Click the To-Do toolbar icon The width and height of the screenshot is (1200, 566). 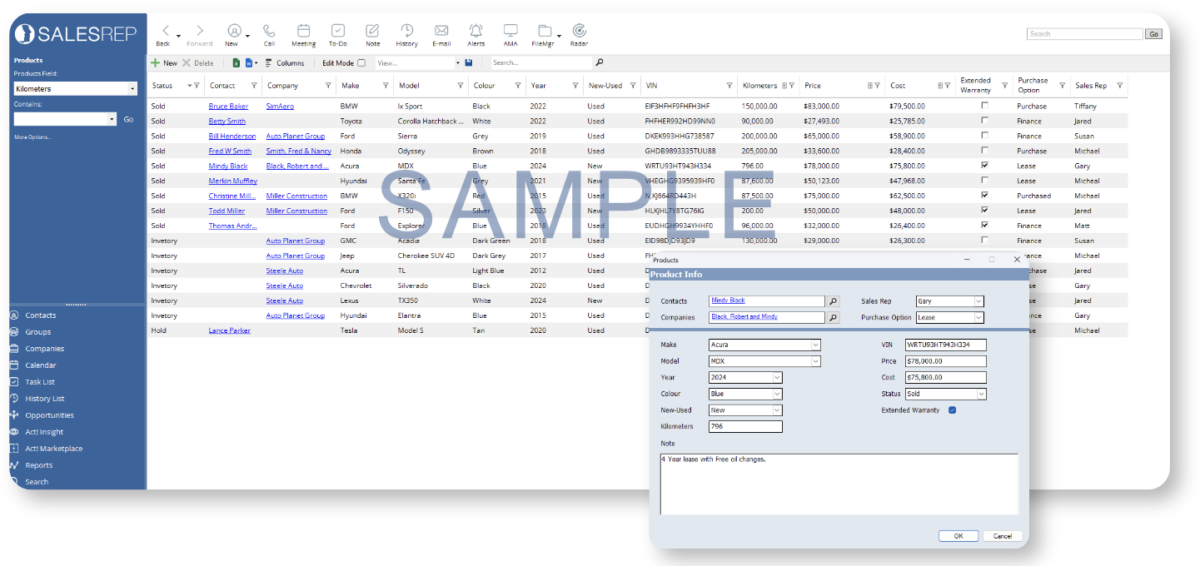click(338, 31)
